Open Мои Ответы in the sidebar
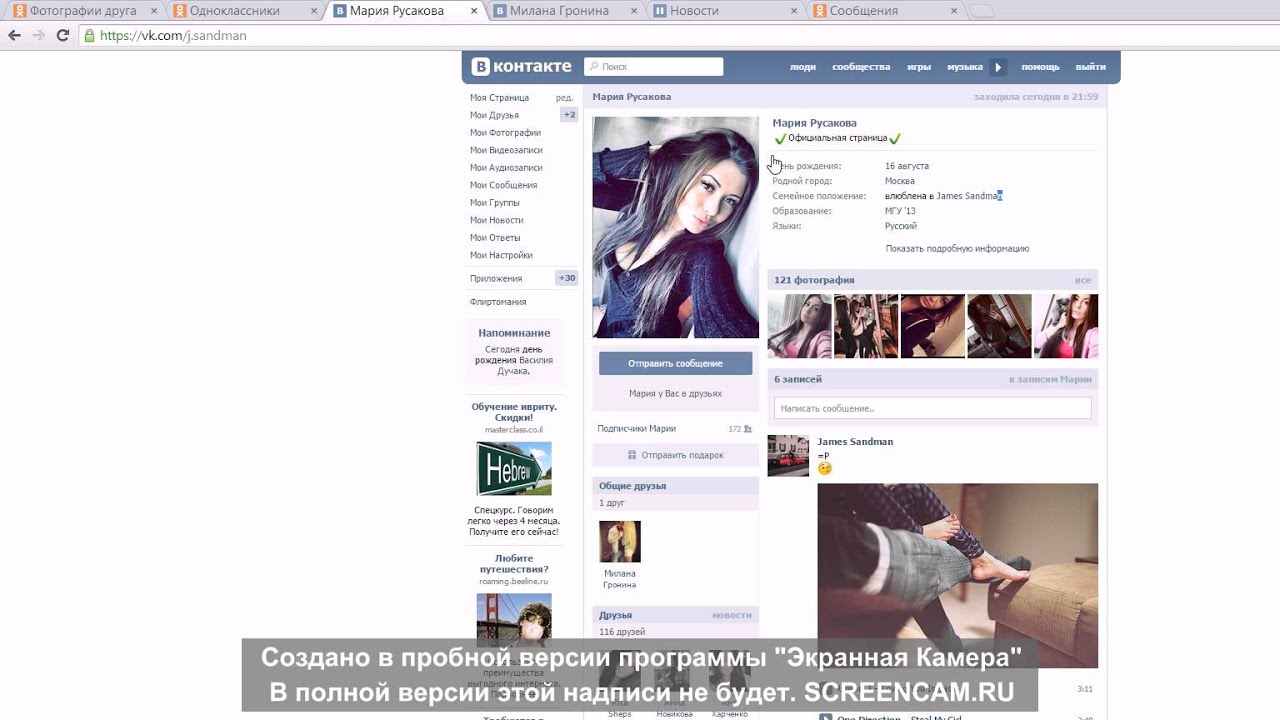This screenshot has height=720, width=1280. [x=495, y=238]
